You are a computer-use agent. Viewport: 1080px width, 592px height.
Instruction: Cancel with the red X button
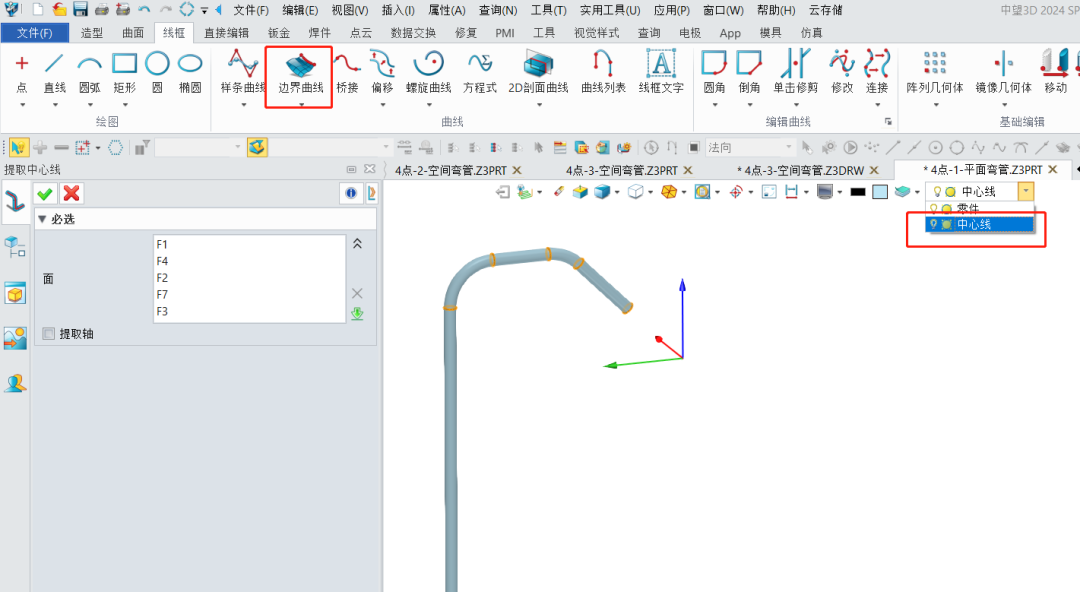click(70, 193)
